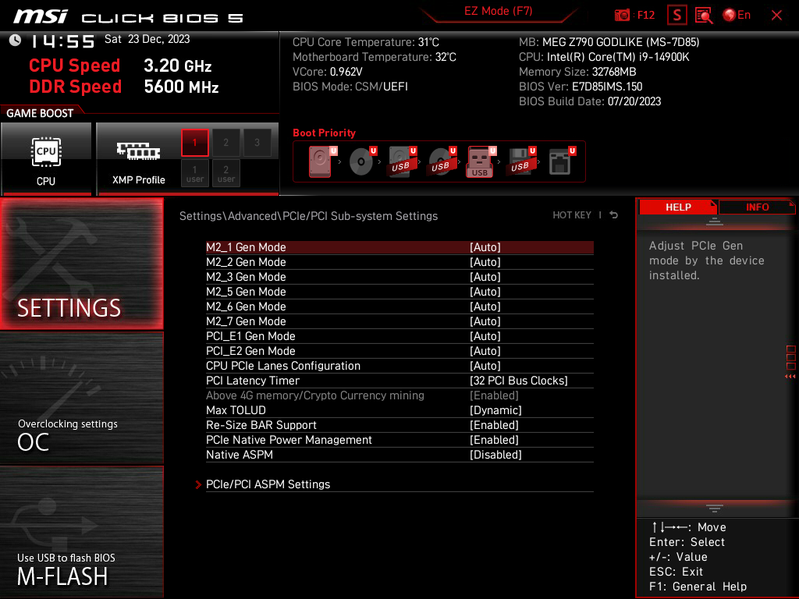Click the help panel top collapse handle
Viewport: 799px width, 599px height.
[714, 222]
